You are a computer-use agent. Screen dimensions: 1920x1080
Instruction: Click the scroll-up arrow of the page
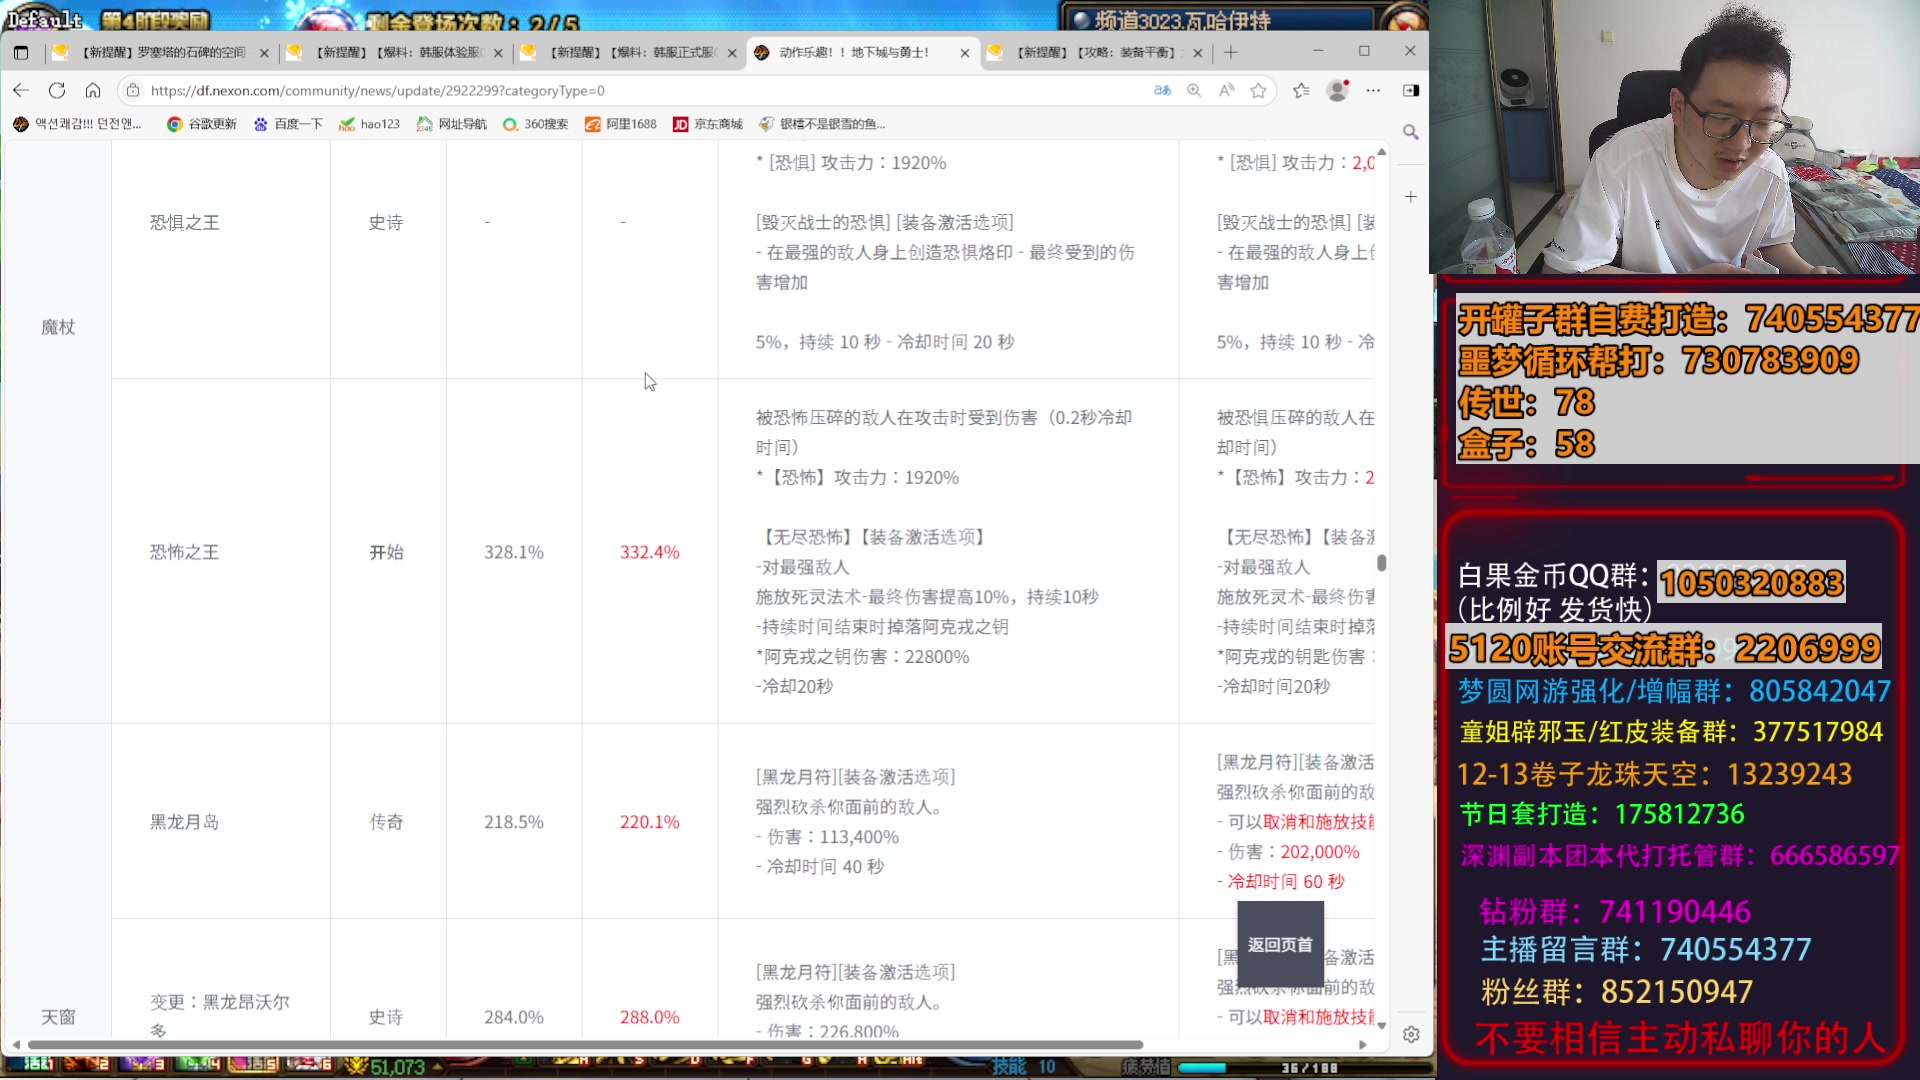coord(1381,152)
